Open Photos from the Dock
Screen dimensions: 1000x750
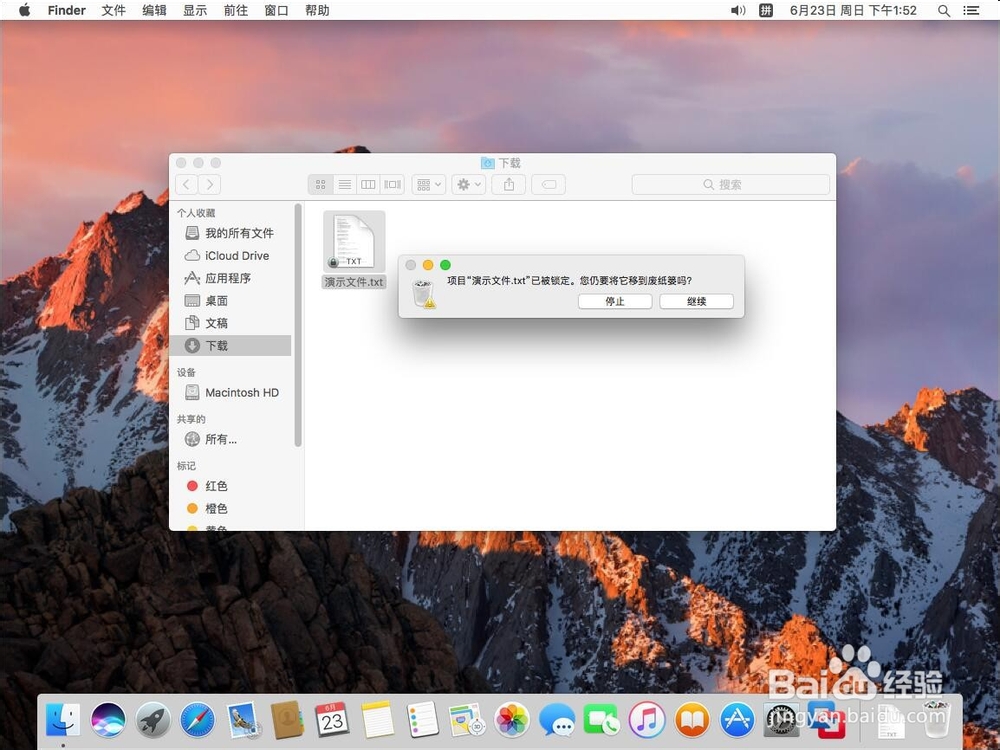(512, 719)
